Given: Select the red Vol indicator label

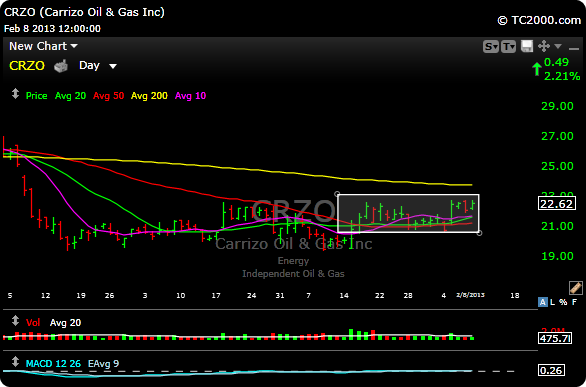Looking at the screenshot, I should pos(33,323).
